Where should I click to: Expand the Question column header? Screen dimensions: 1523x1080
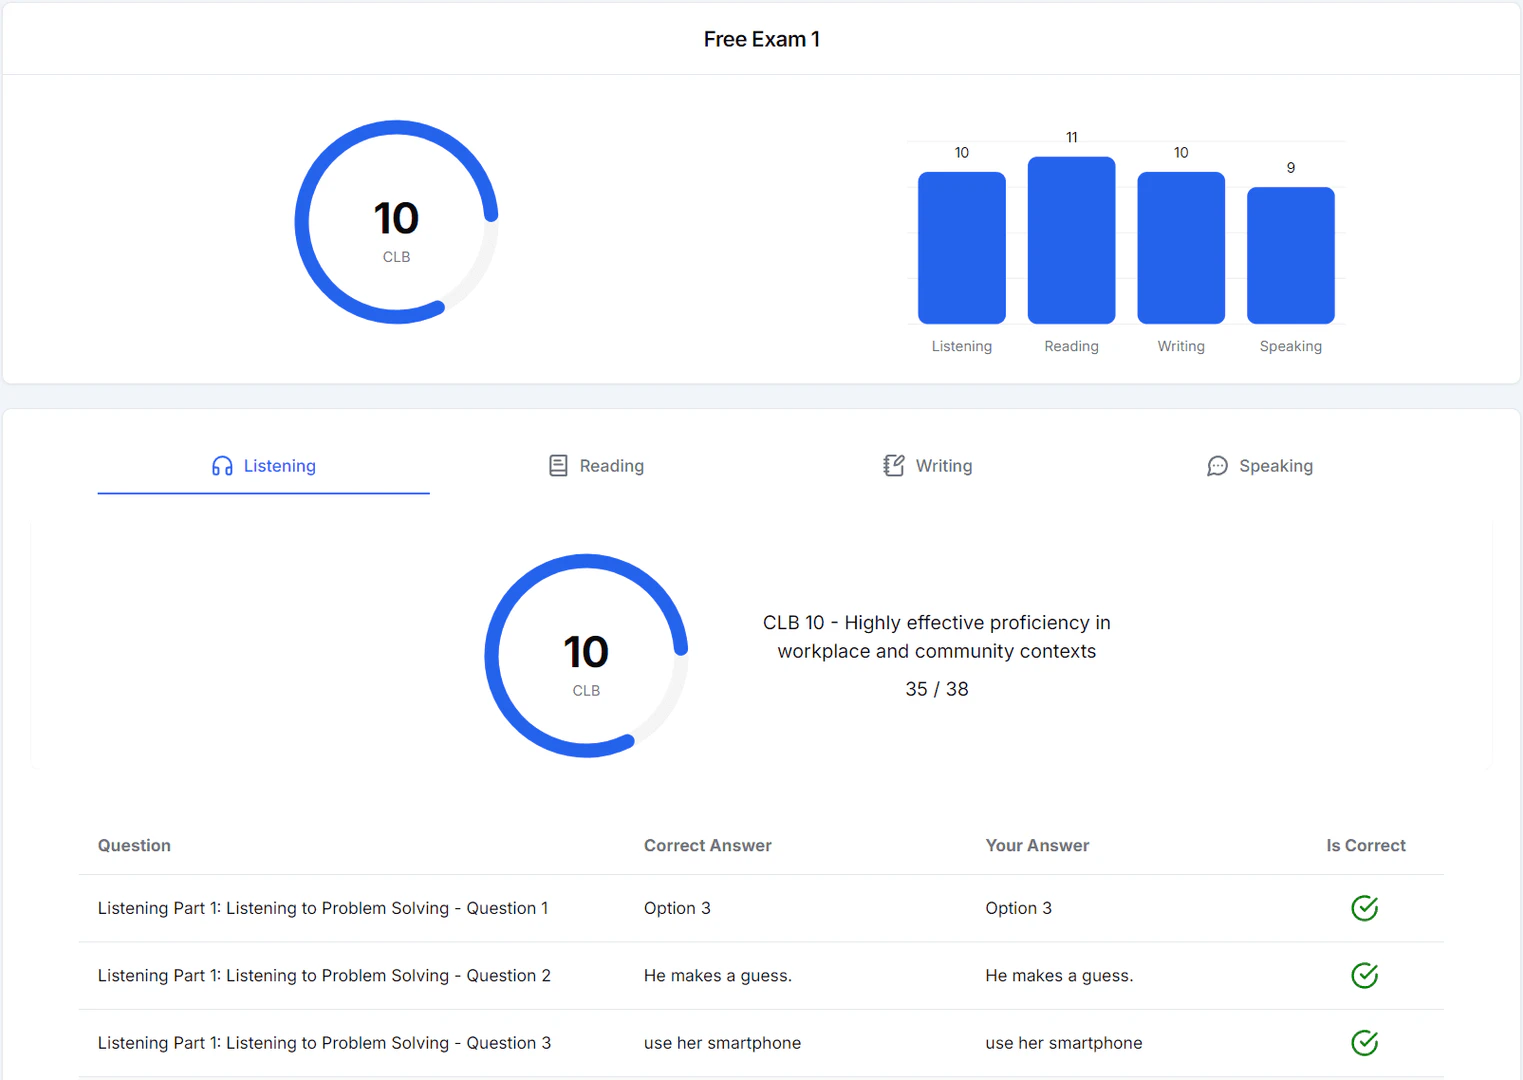(134, 845)
